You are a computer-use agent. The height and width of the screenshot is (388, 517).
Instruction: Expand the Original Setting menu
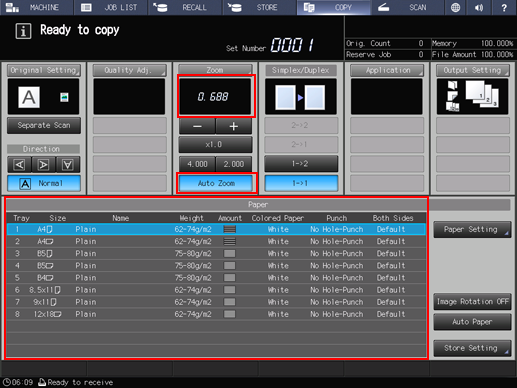pos(44,70)
